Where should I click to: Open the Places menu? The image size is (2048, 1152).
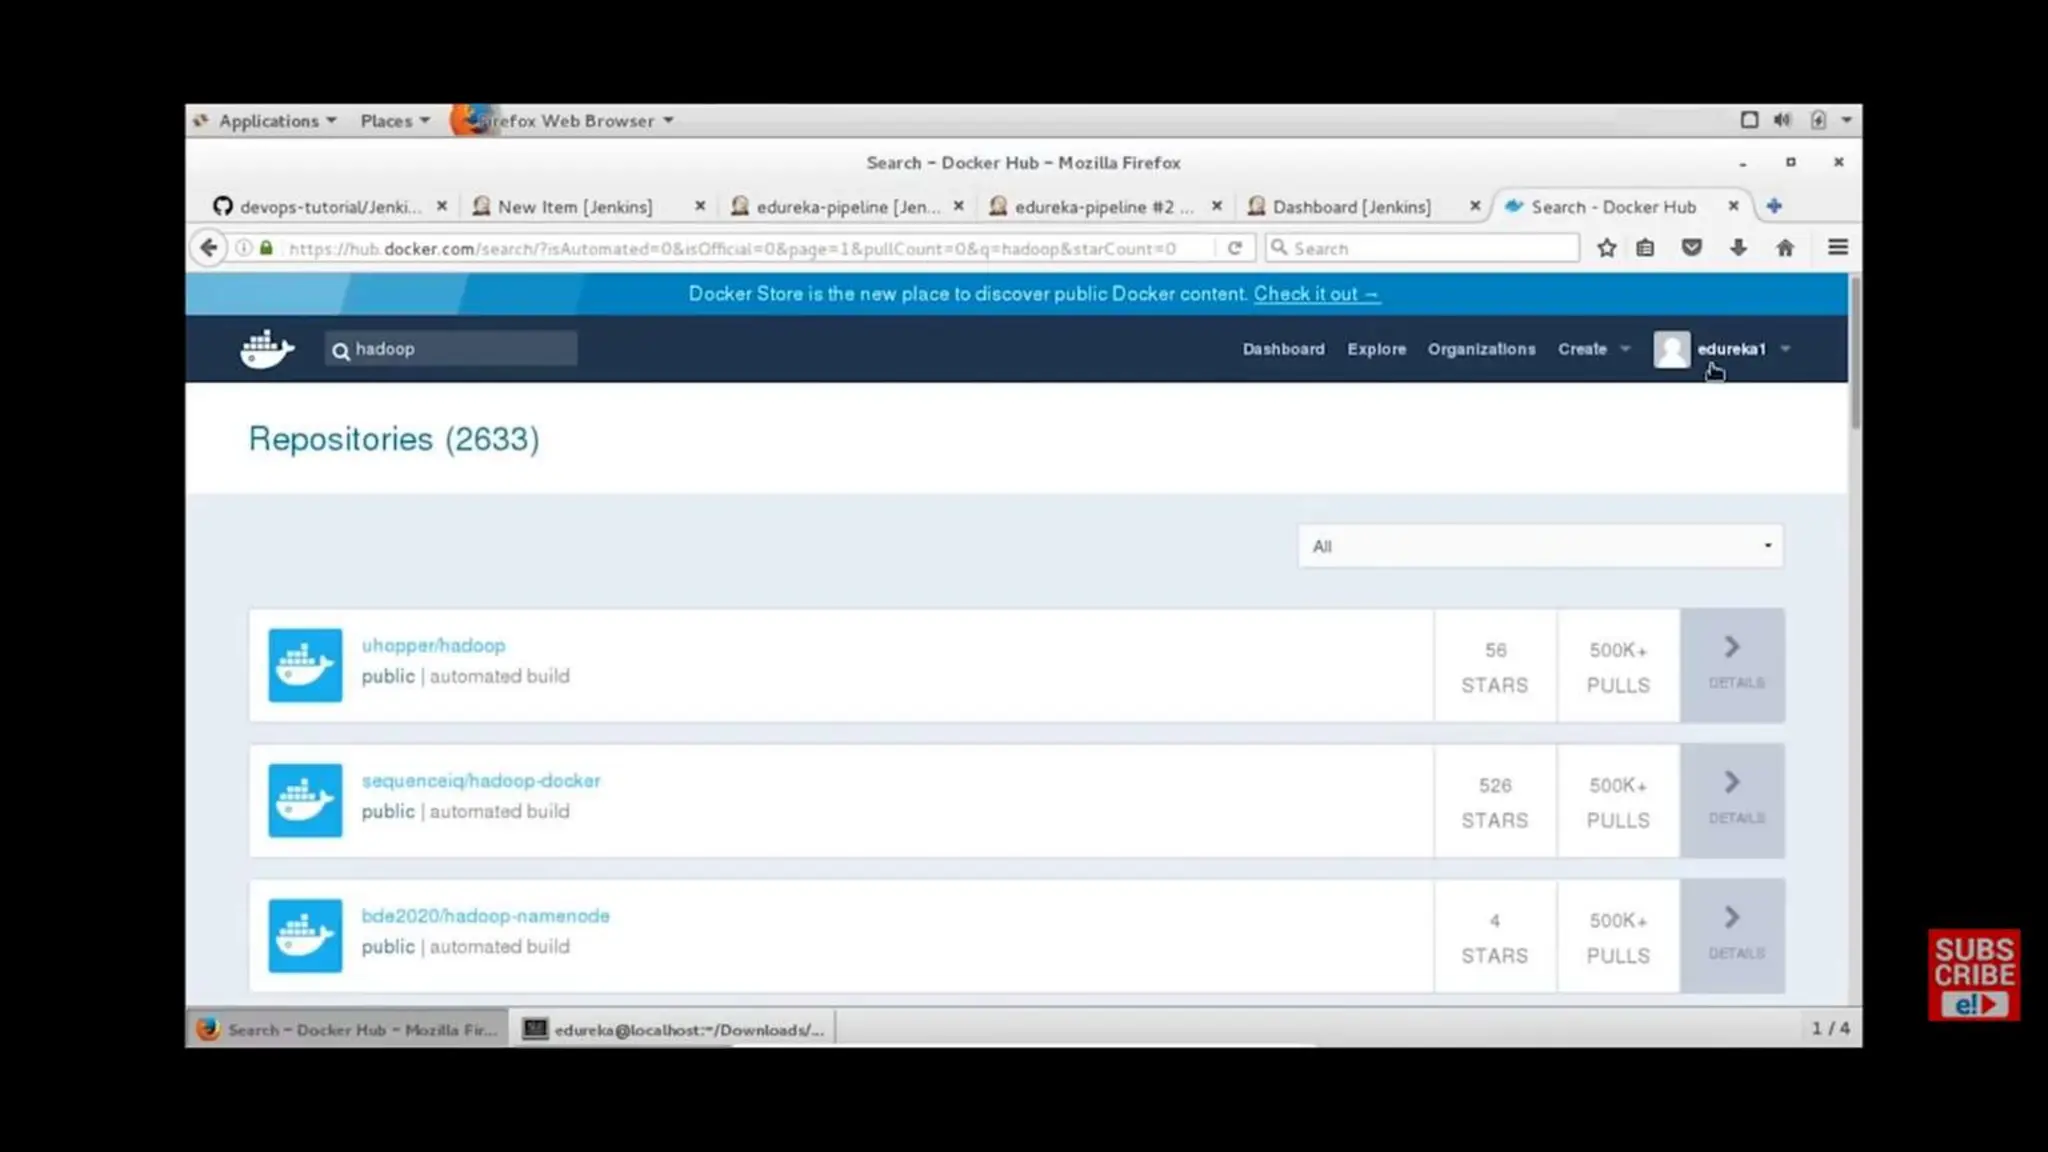point(395,121)
